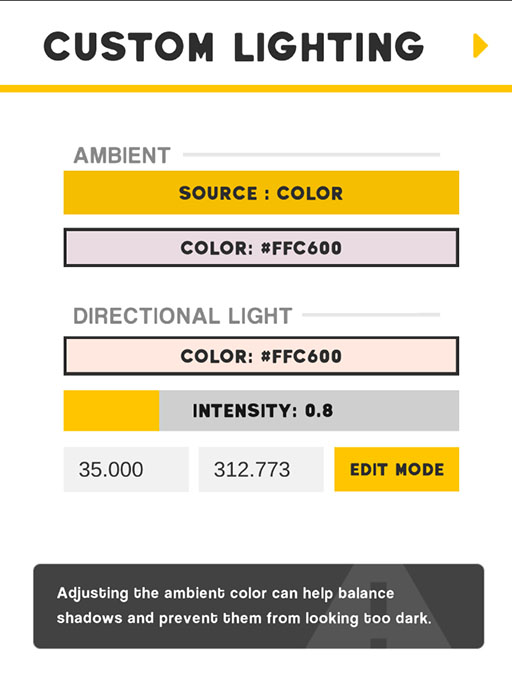
Task: Click the yellow divider bar under the title
Action: tap(256, 89)
